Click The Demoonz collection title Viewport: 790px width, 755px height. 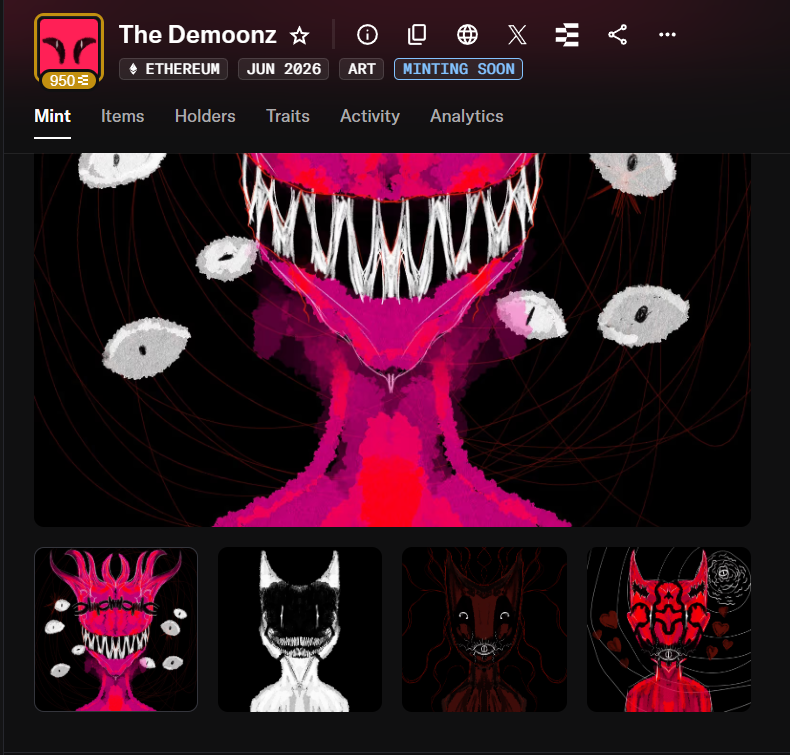(198, 35)
